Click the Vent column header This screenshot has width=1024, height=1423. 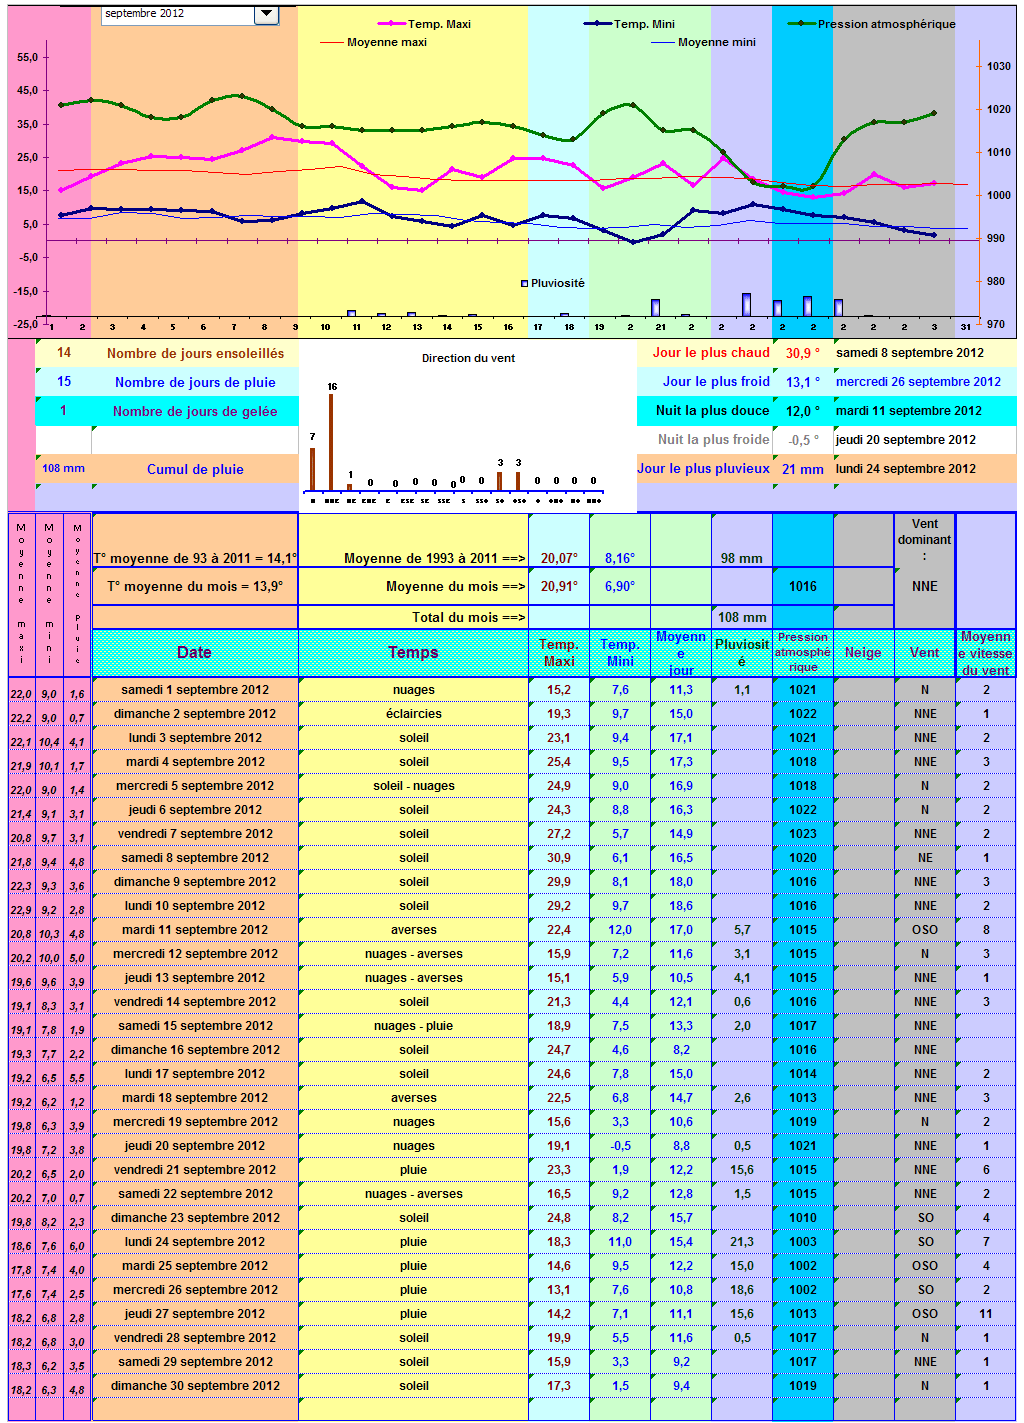(925, 652)
